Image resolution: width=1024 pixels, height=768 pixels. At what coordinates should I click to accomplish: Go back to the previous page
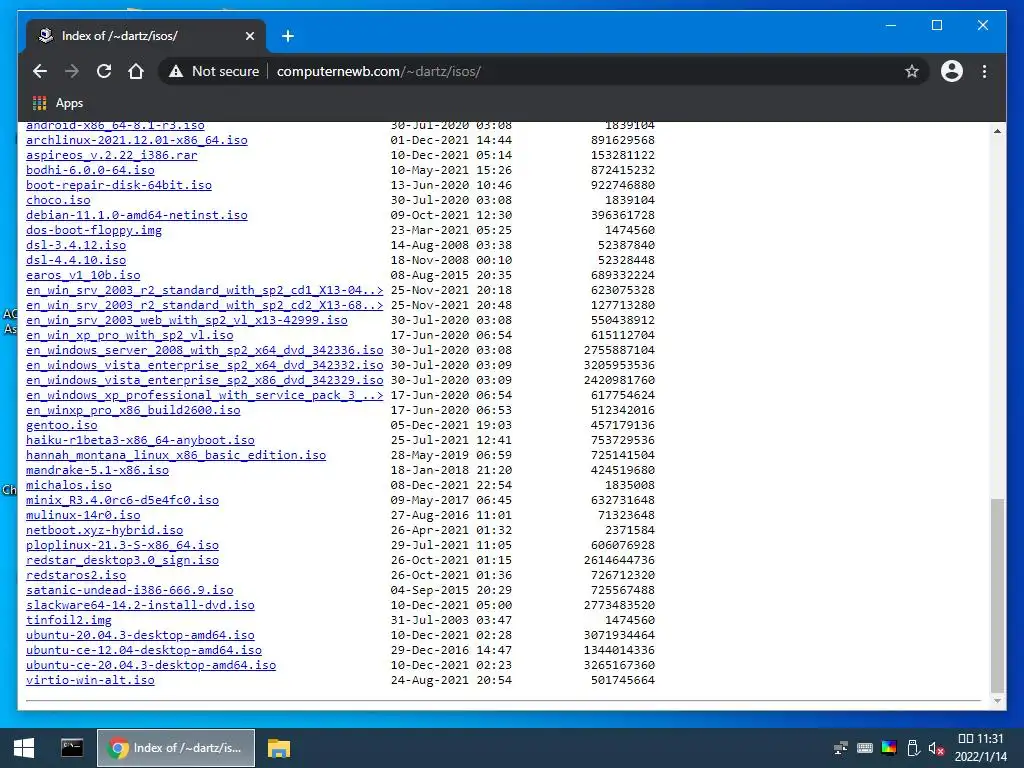point(40,71)
